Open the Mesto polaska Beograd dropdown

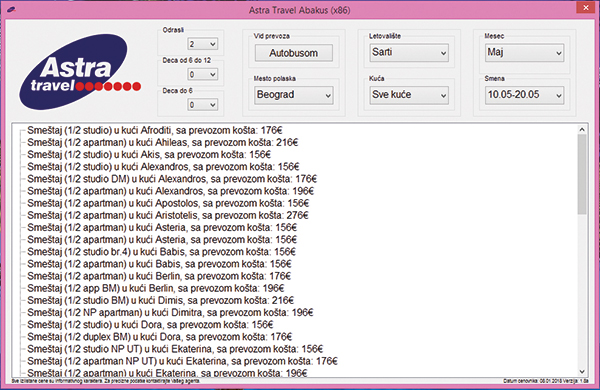tap(293, 95)
